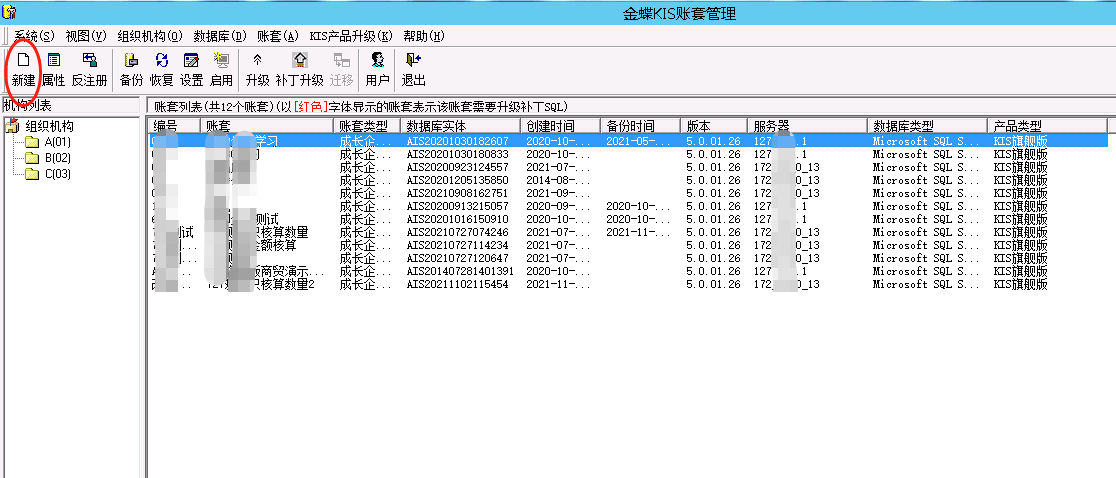Viewport: 1116px width, 478px height.
Task: Open the 视图(V) menu
Action: (85, 36)
